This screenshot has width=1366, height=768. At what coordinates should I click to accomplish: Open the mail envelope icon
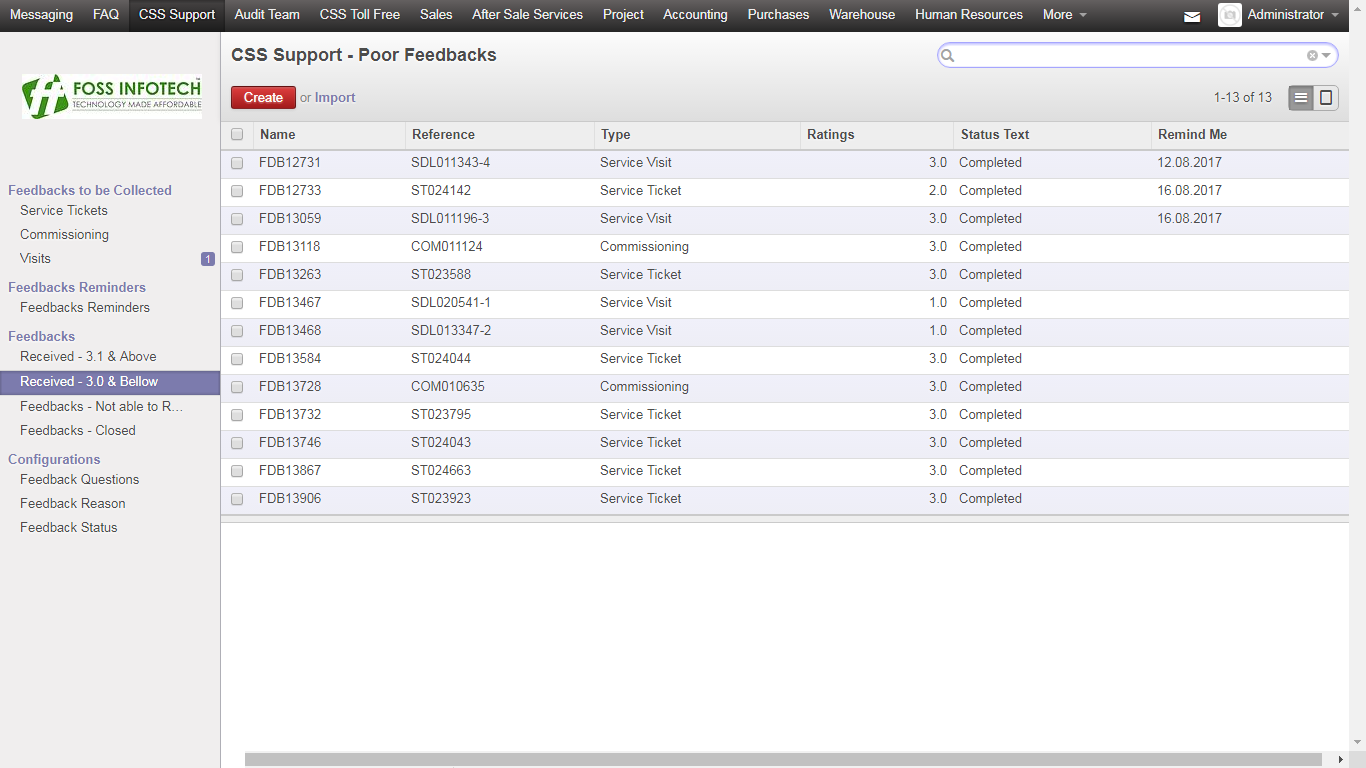(x=1192, y=16)
